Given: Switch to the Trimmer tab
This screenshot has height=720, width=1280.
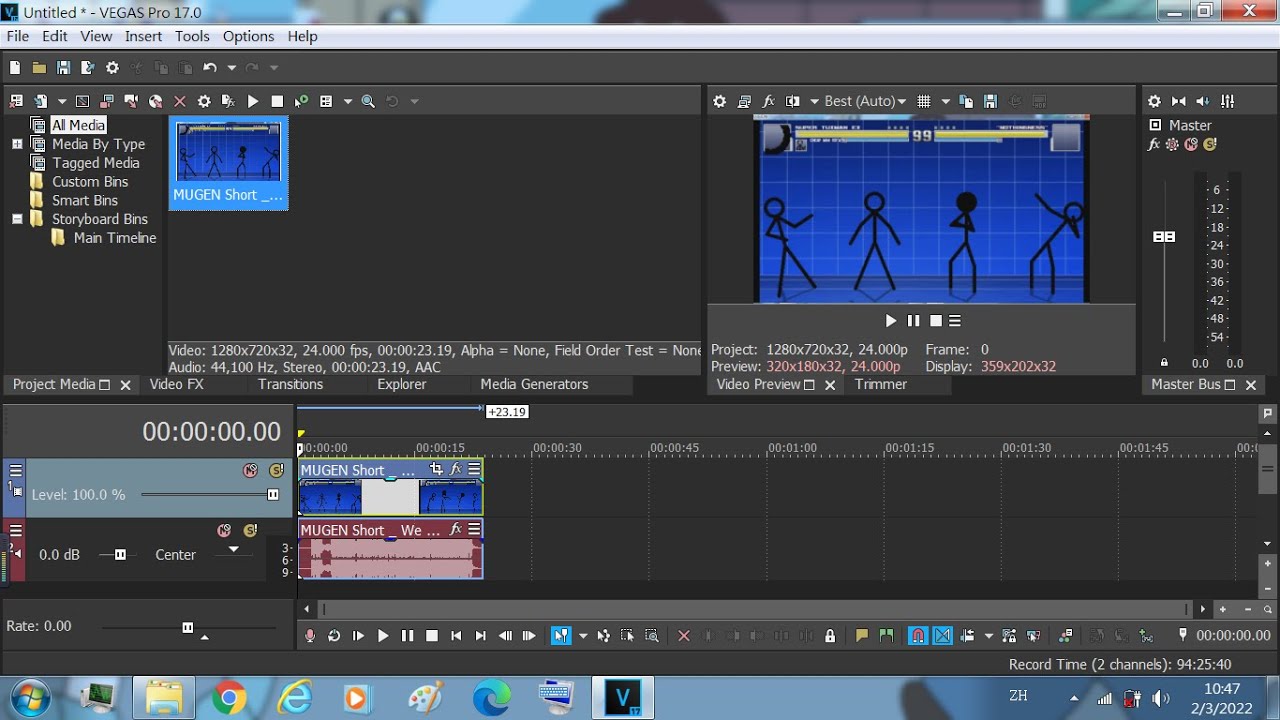Looking at the screenshot, I should pos(881,384).
